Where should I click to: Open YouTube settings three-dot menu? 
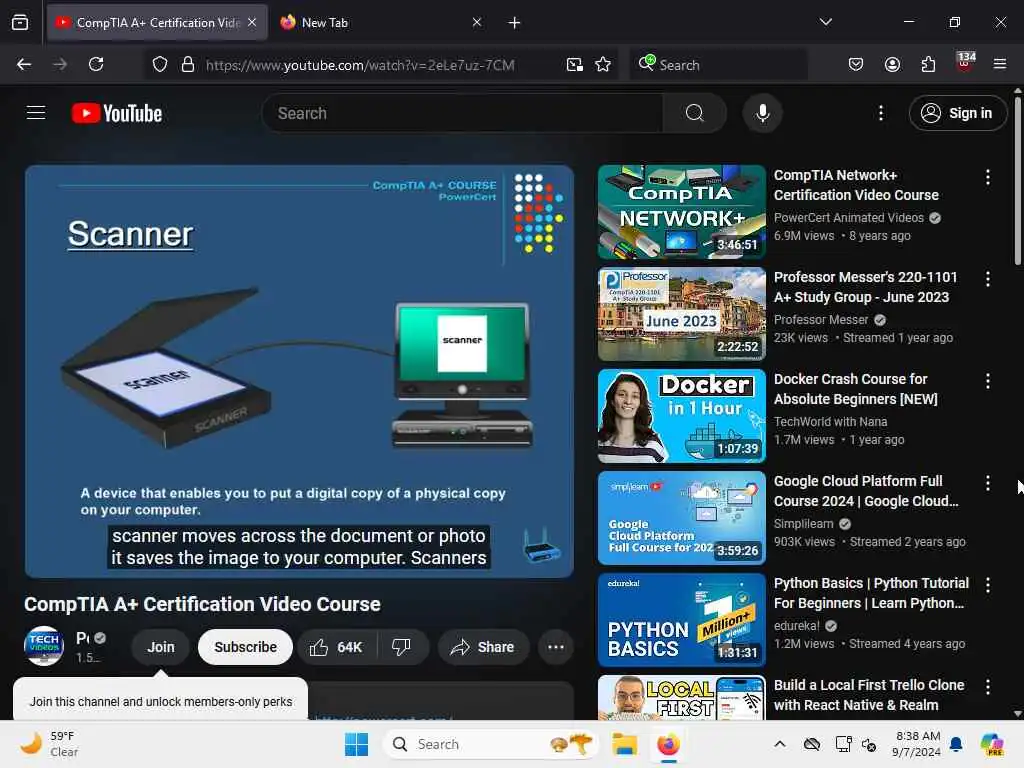point(881,113)
